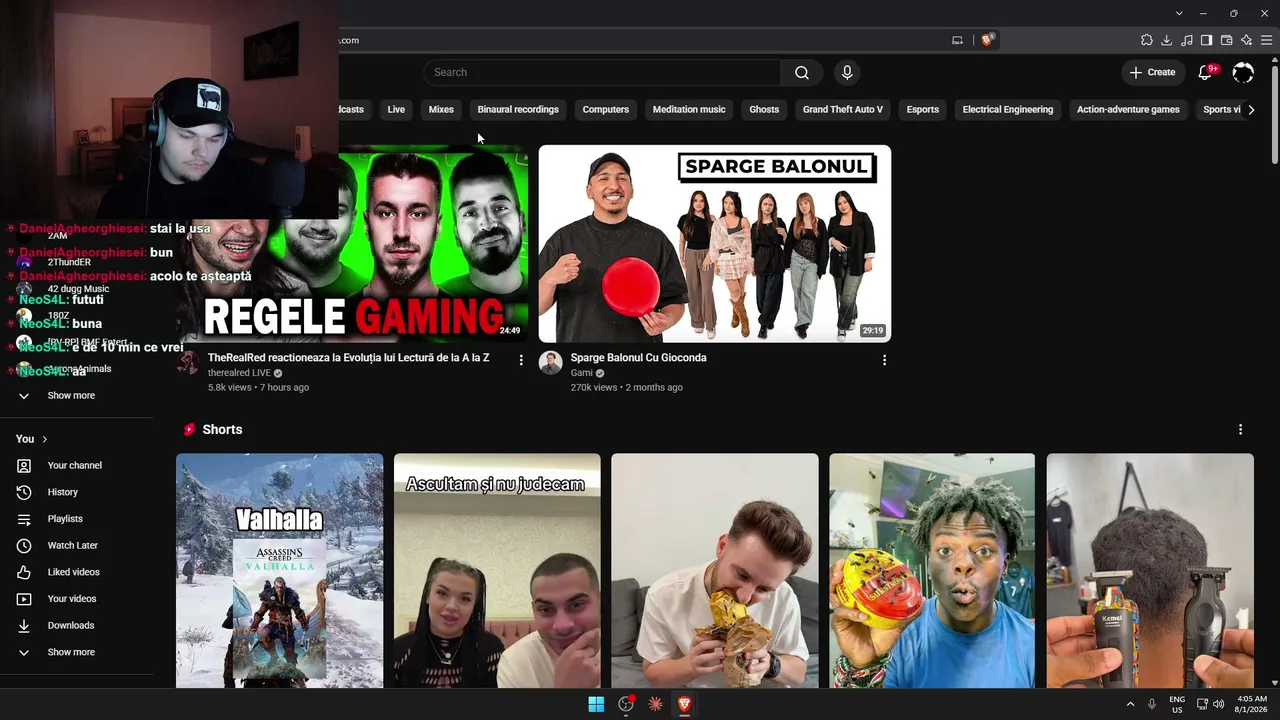This screenshot has height=720, width=1280.
Task: Open the TheRealRed reactioneaza video title
Action: (x=349, y=358)
